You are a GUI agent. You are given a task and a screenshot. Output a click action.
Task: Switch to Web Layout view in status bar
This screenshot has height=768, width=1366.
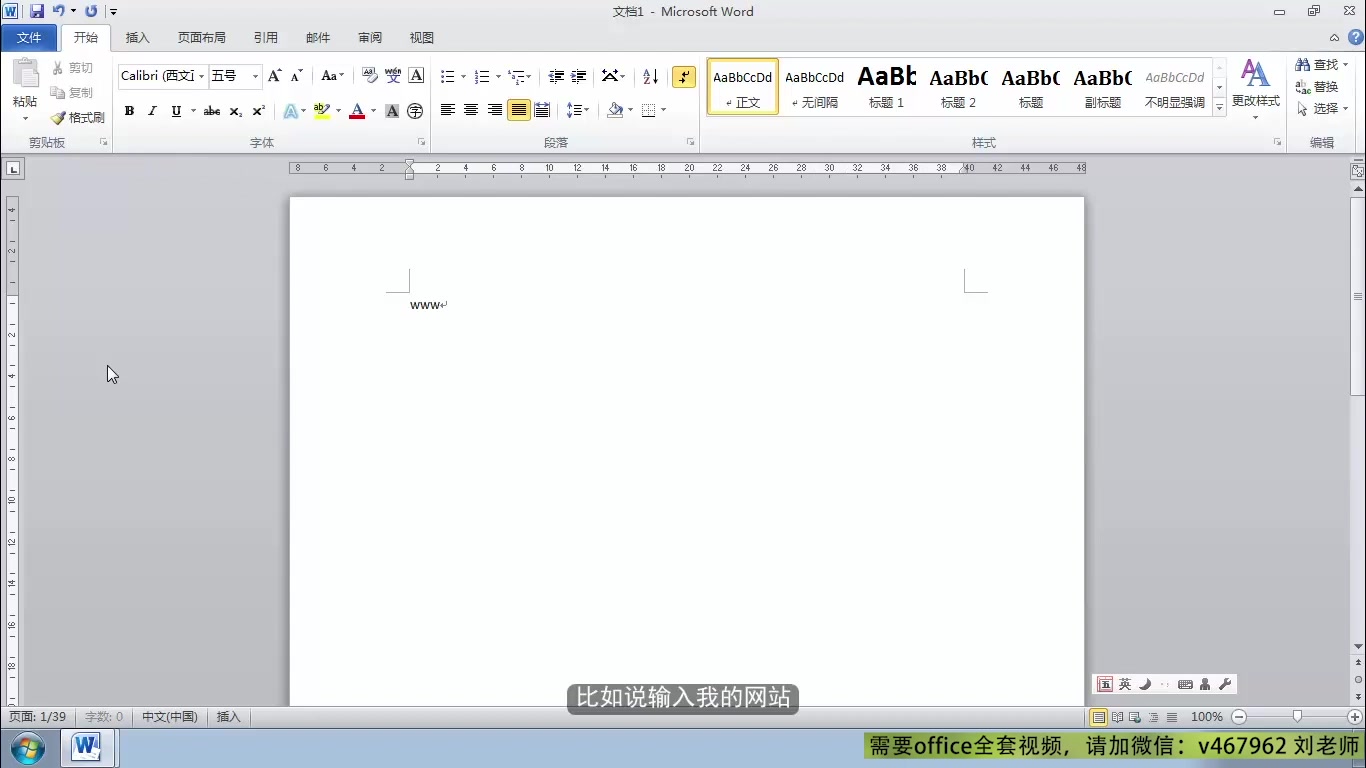1133,717
